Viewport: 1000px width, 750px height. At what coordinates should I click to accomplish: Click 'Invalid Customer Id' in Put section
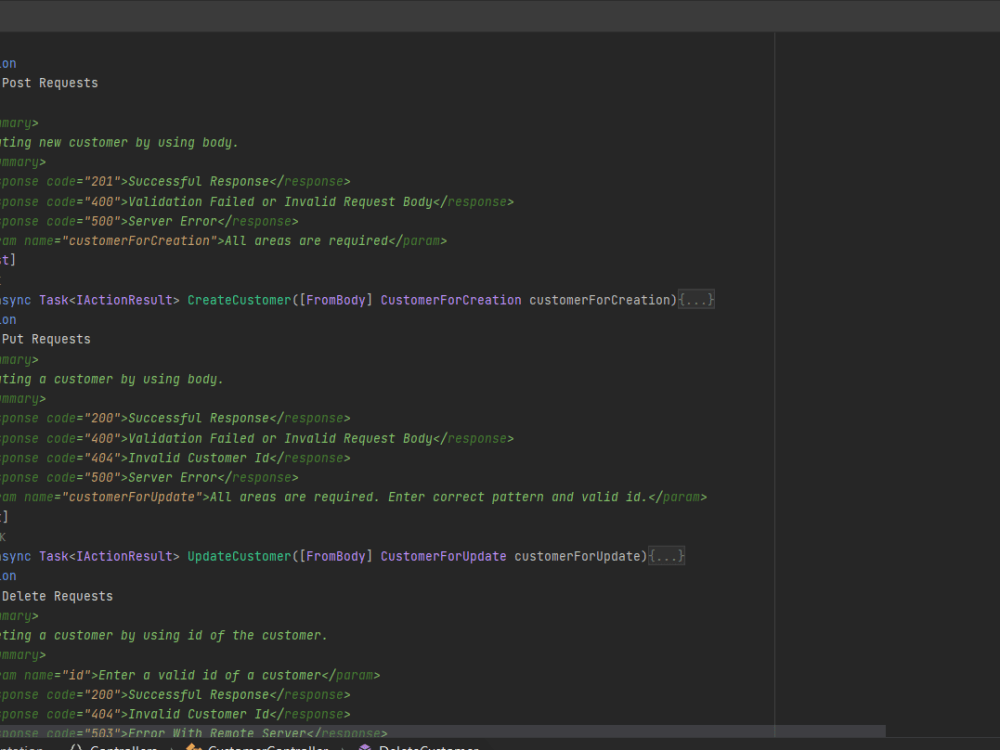tap(198, 458)
